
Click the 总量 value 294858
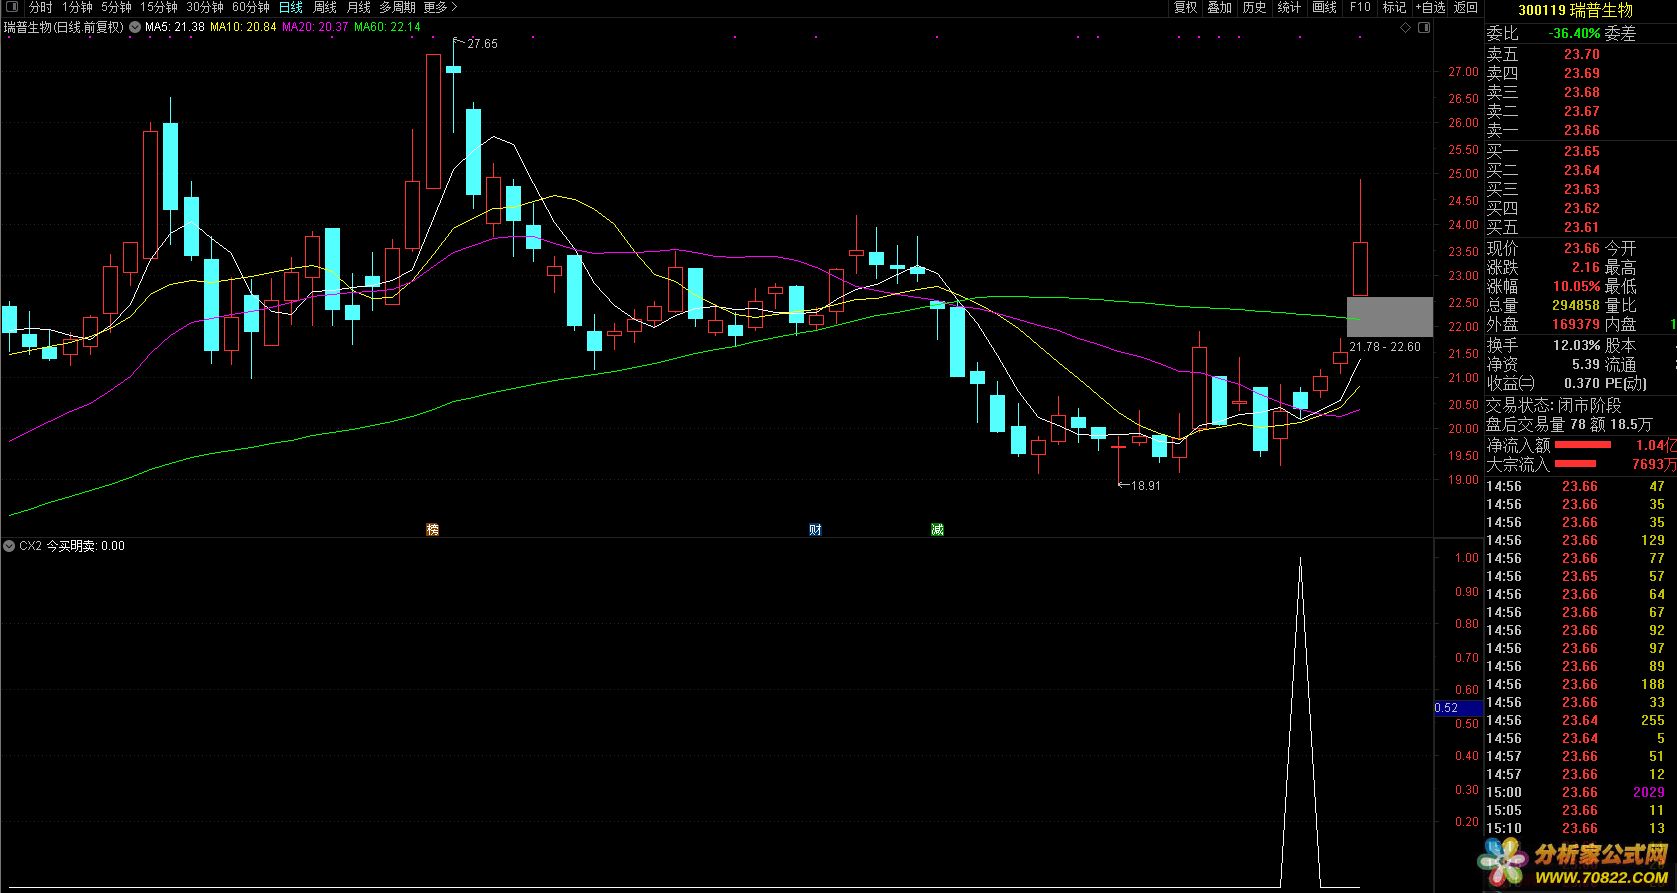pyautogui.click(x=1577, y=306)
